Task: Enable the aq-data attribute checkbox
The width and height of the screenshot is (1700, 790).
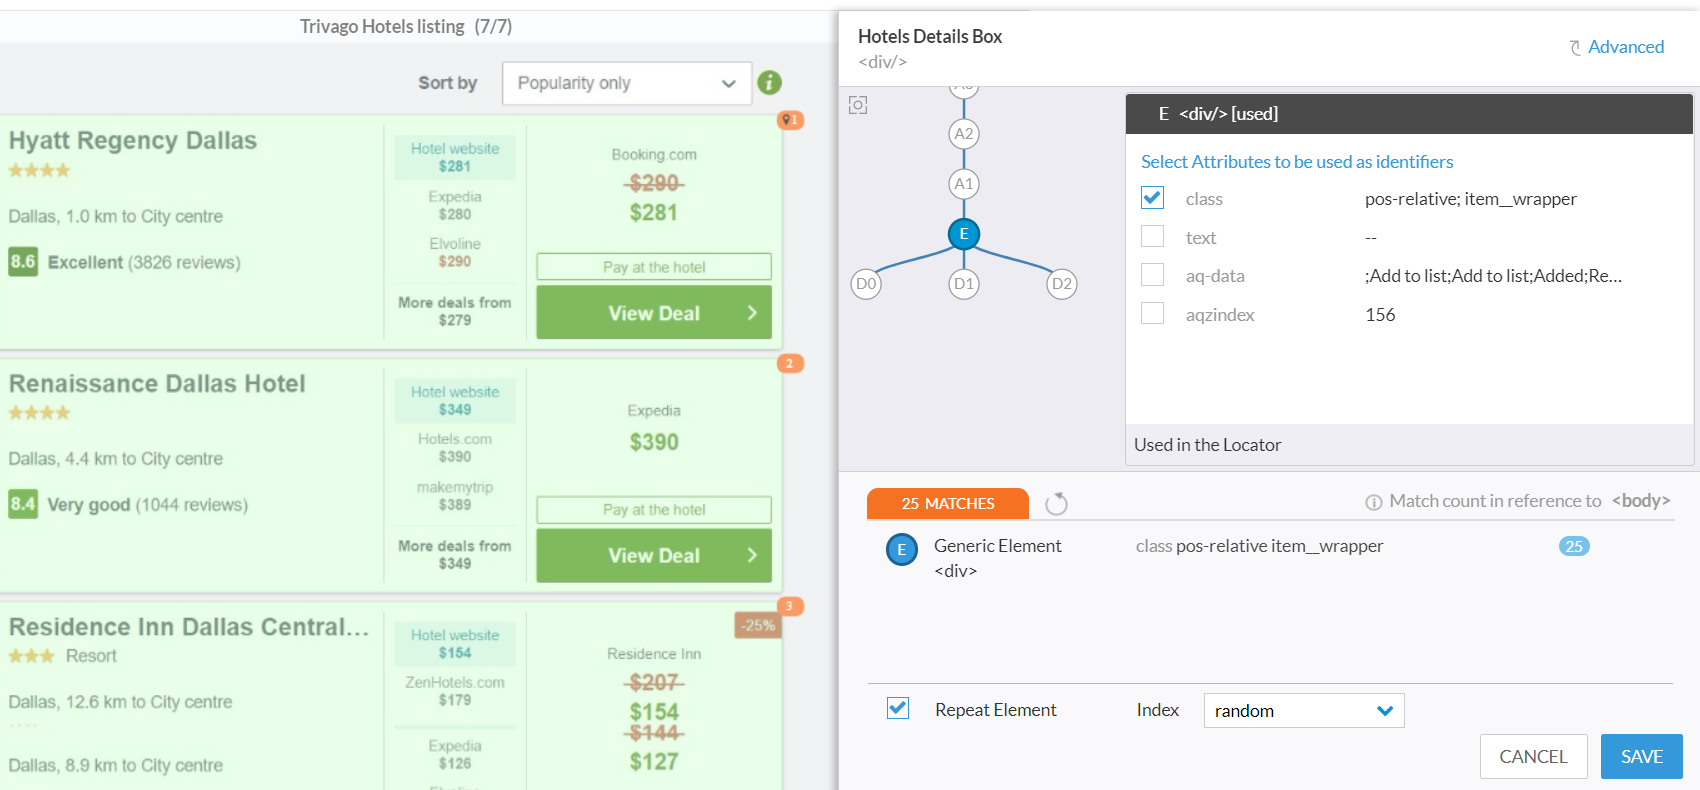Action: (x=1153, y=275)
